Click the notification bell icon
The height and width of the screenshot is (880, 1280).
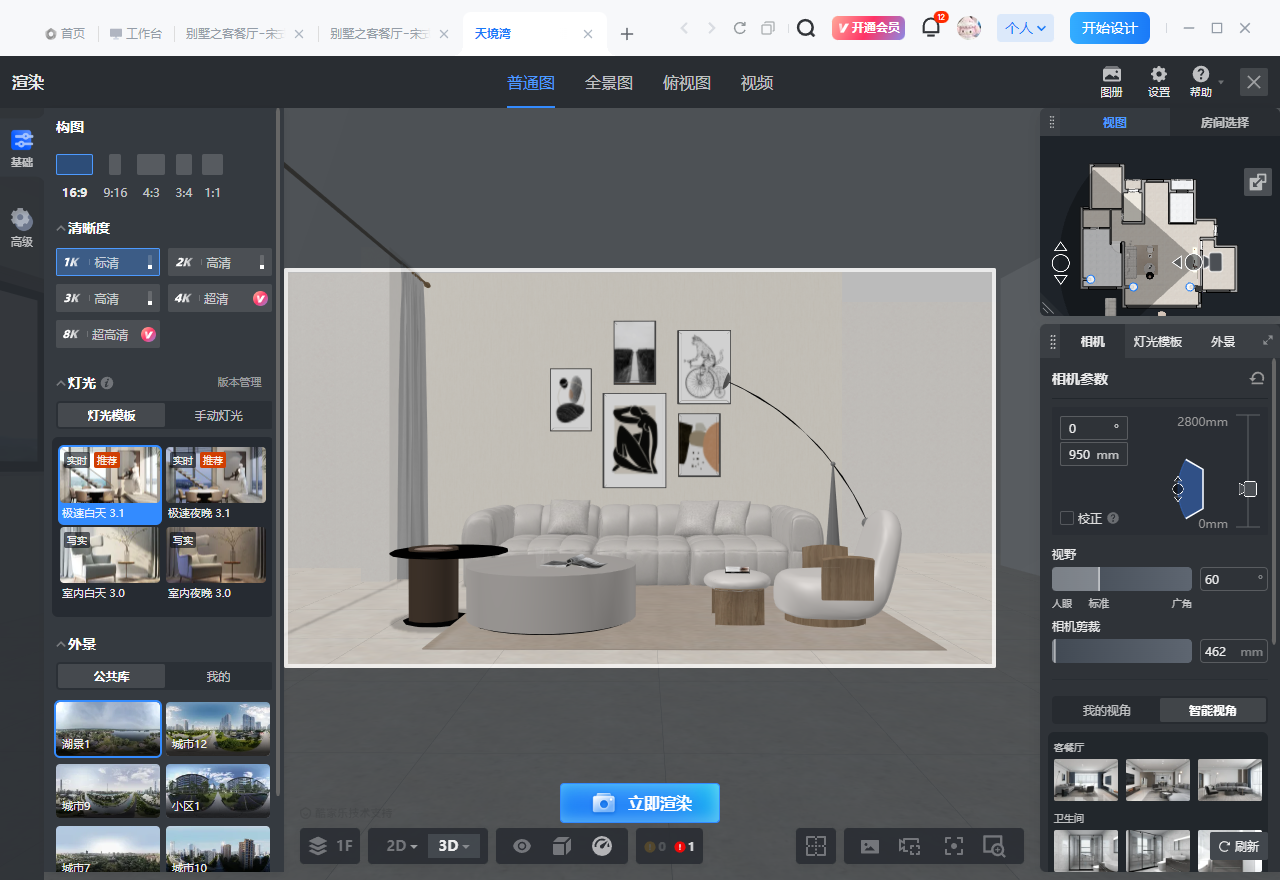tap(930, 28)
